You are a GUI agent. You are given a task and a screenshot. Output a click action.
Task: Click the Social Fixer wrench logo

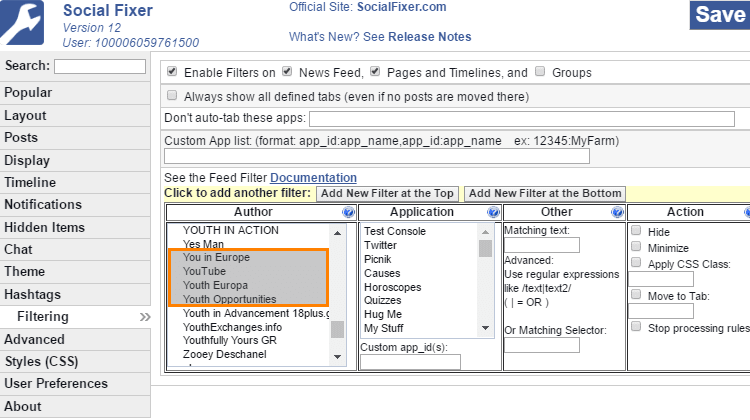point(22,22)
